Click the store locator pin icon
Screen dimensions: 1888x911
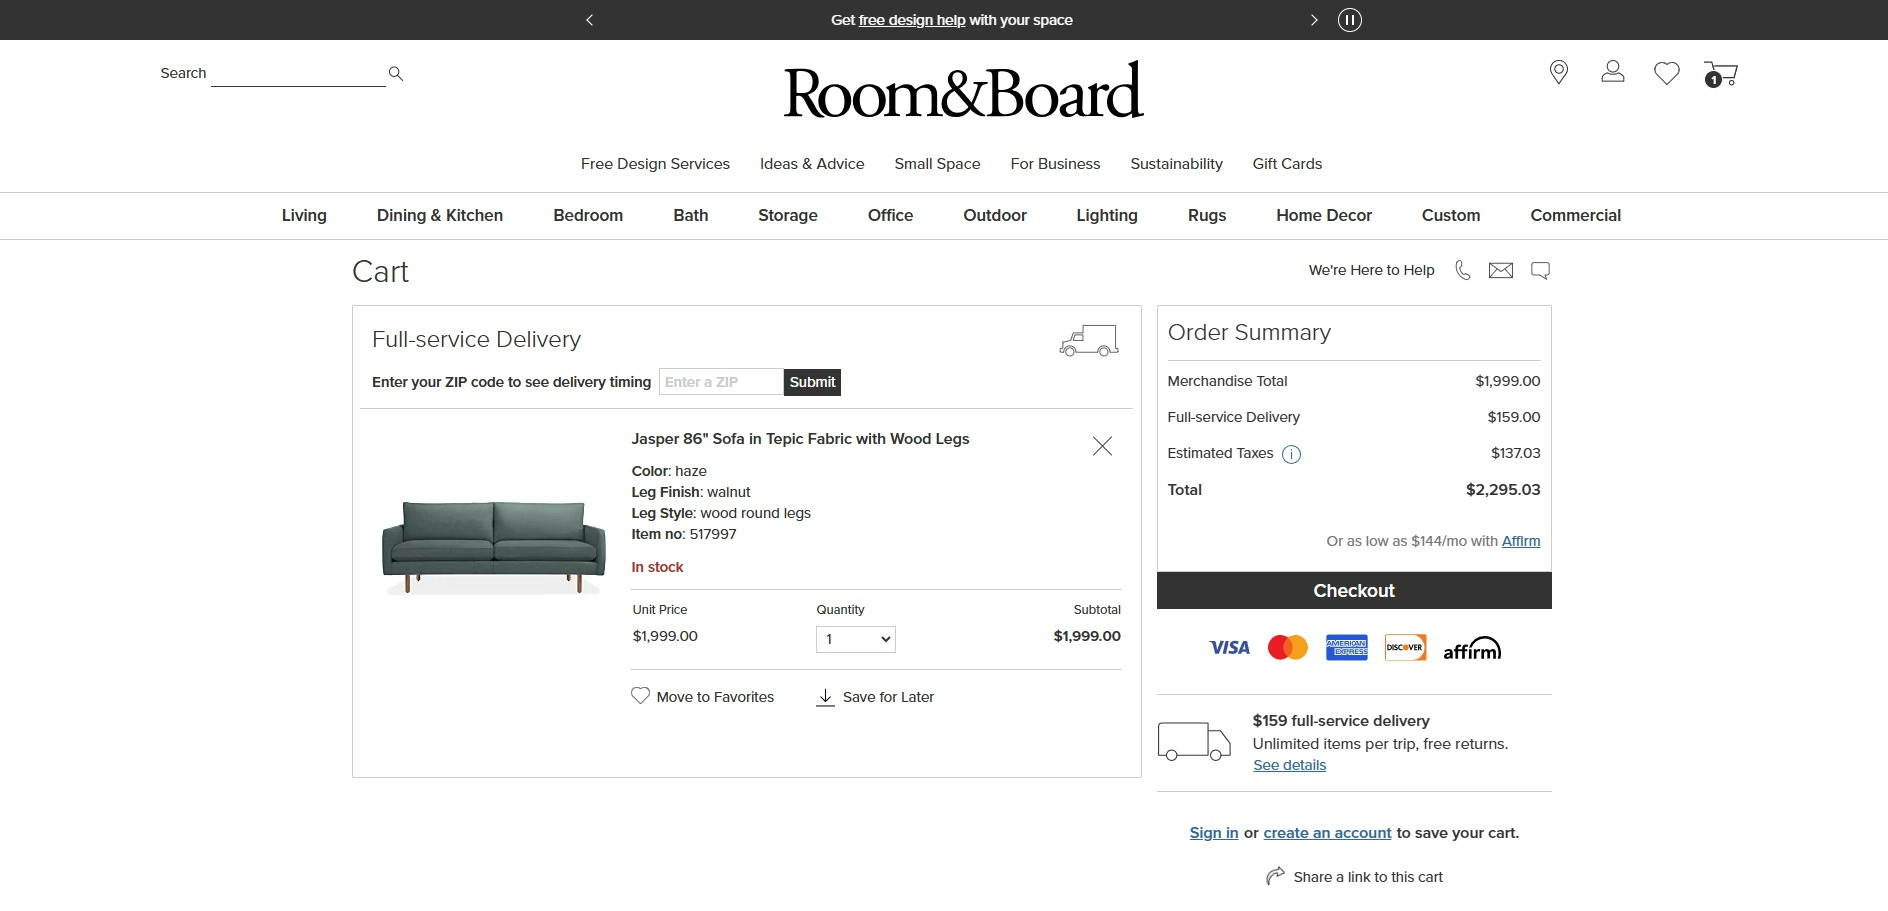(1559, 72)
